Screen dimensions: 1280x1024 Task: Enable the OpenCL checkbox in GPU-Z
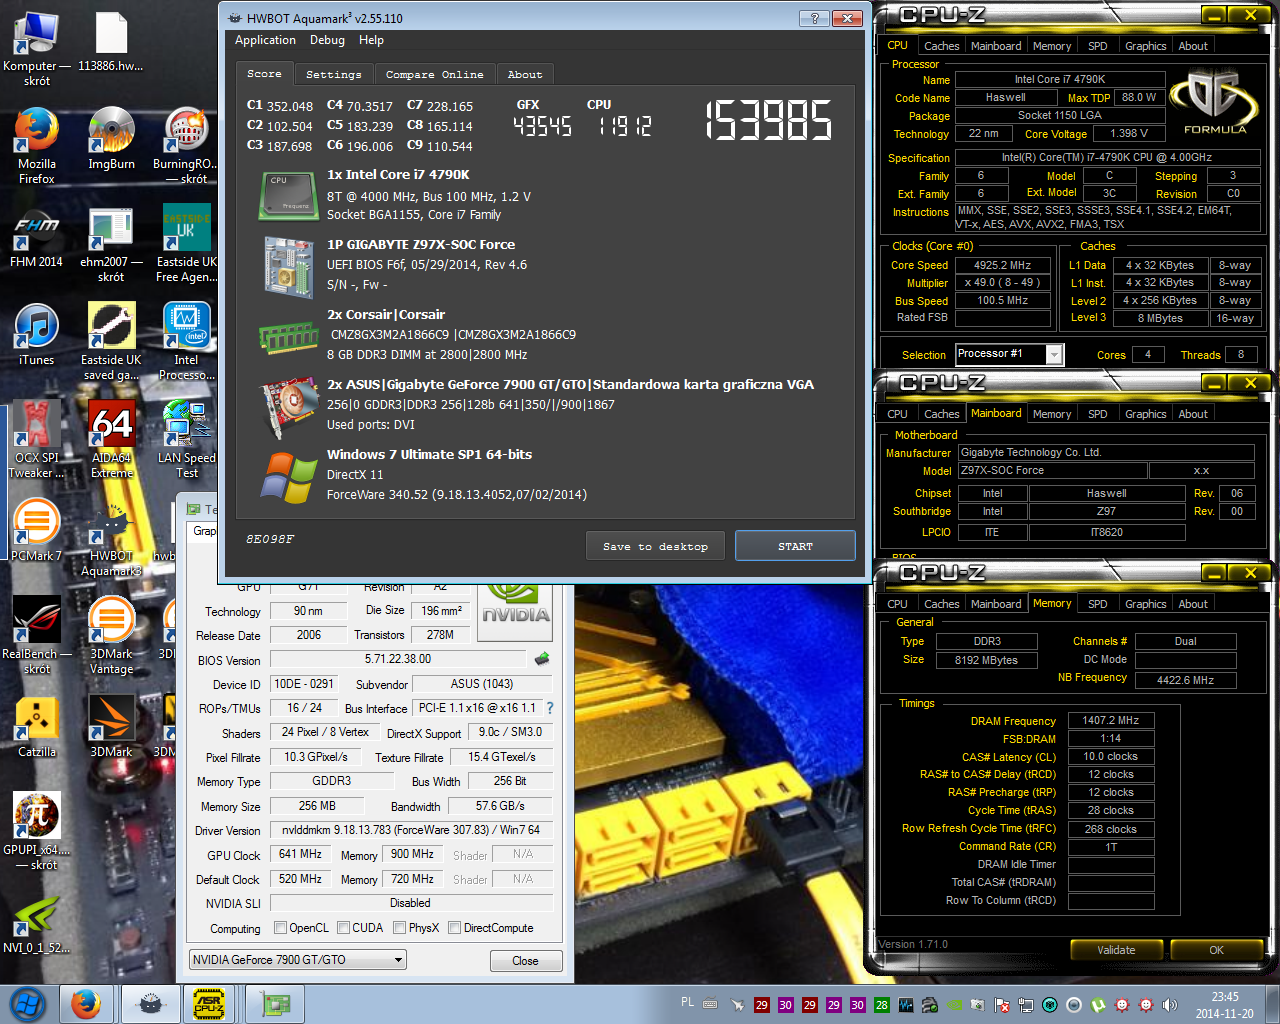pos(281,928)
